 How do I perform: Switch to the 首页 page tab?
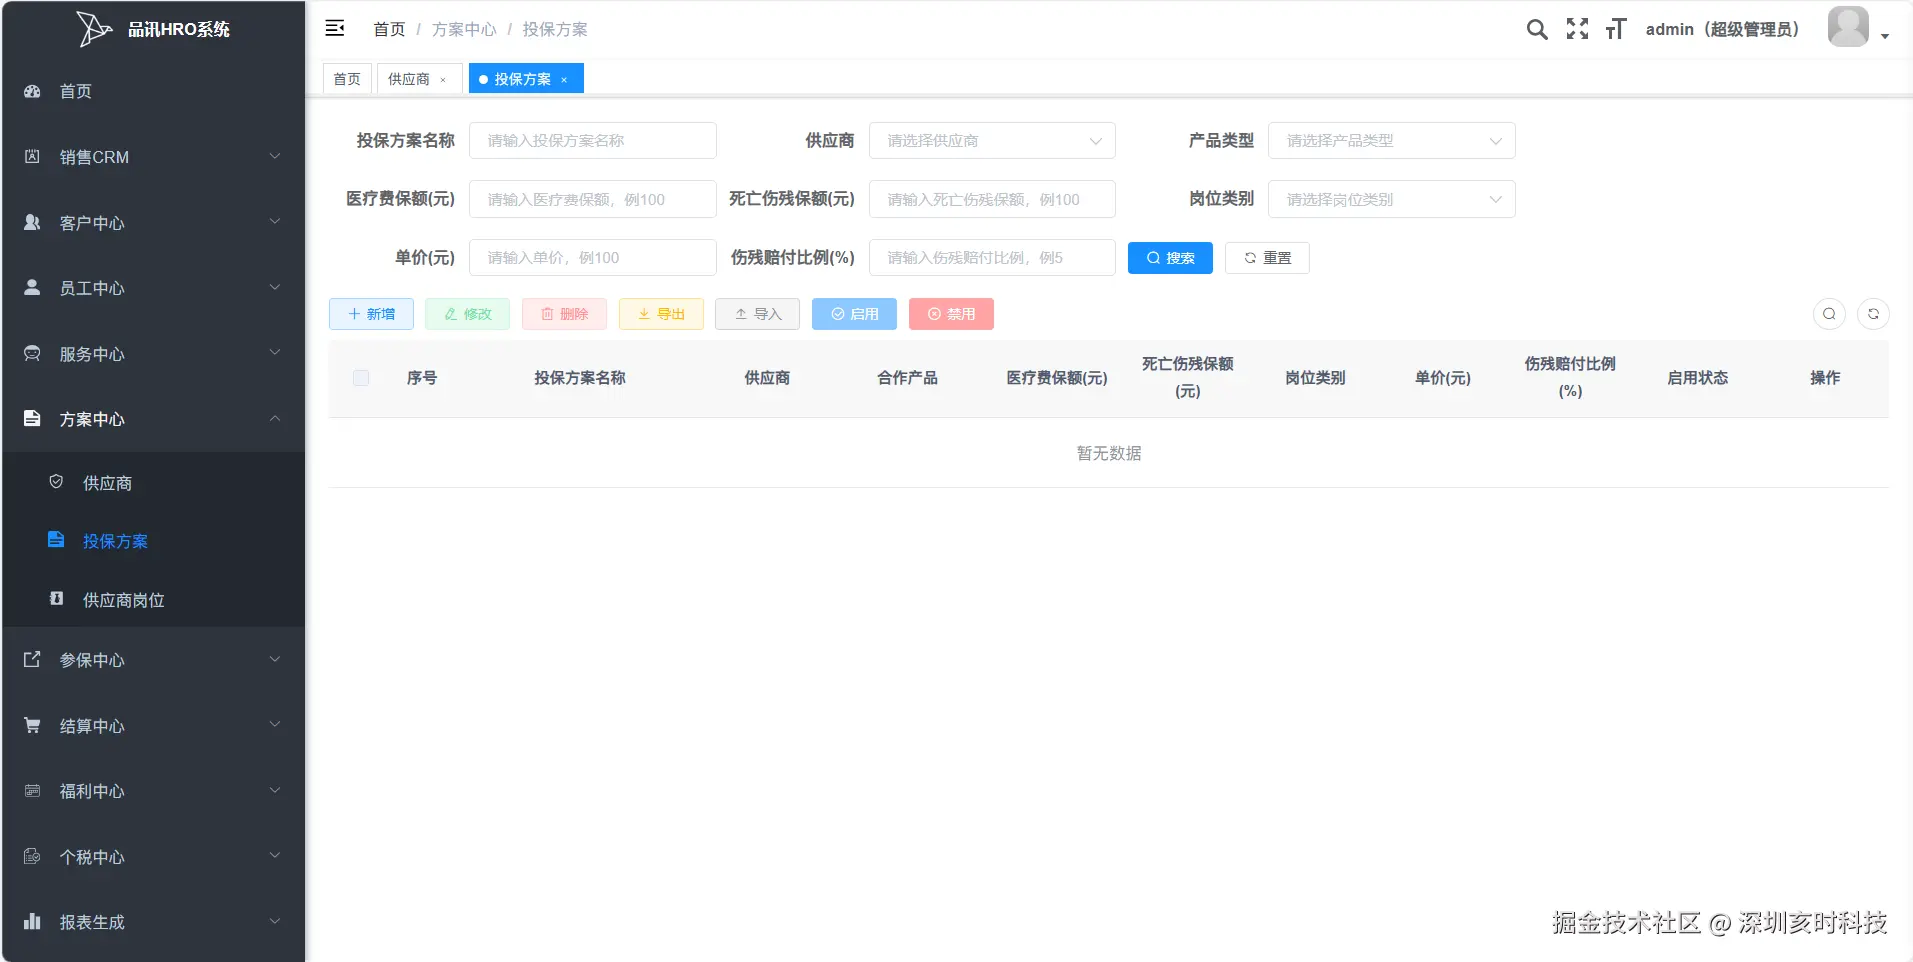click(x=347, y=79)
